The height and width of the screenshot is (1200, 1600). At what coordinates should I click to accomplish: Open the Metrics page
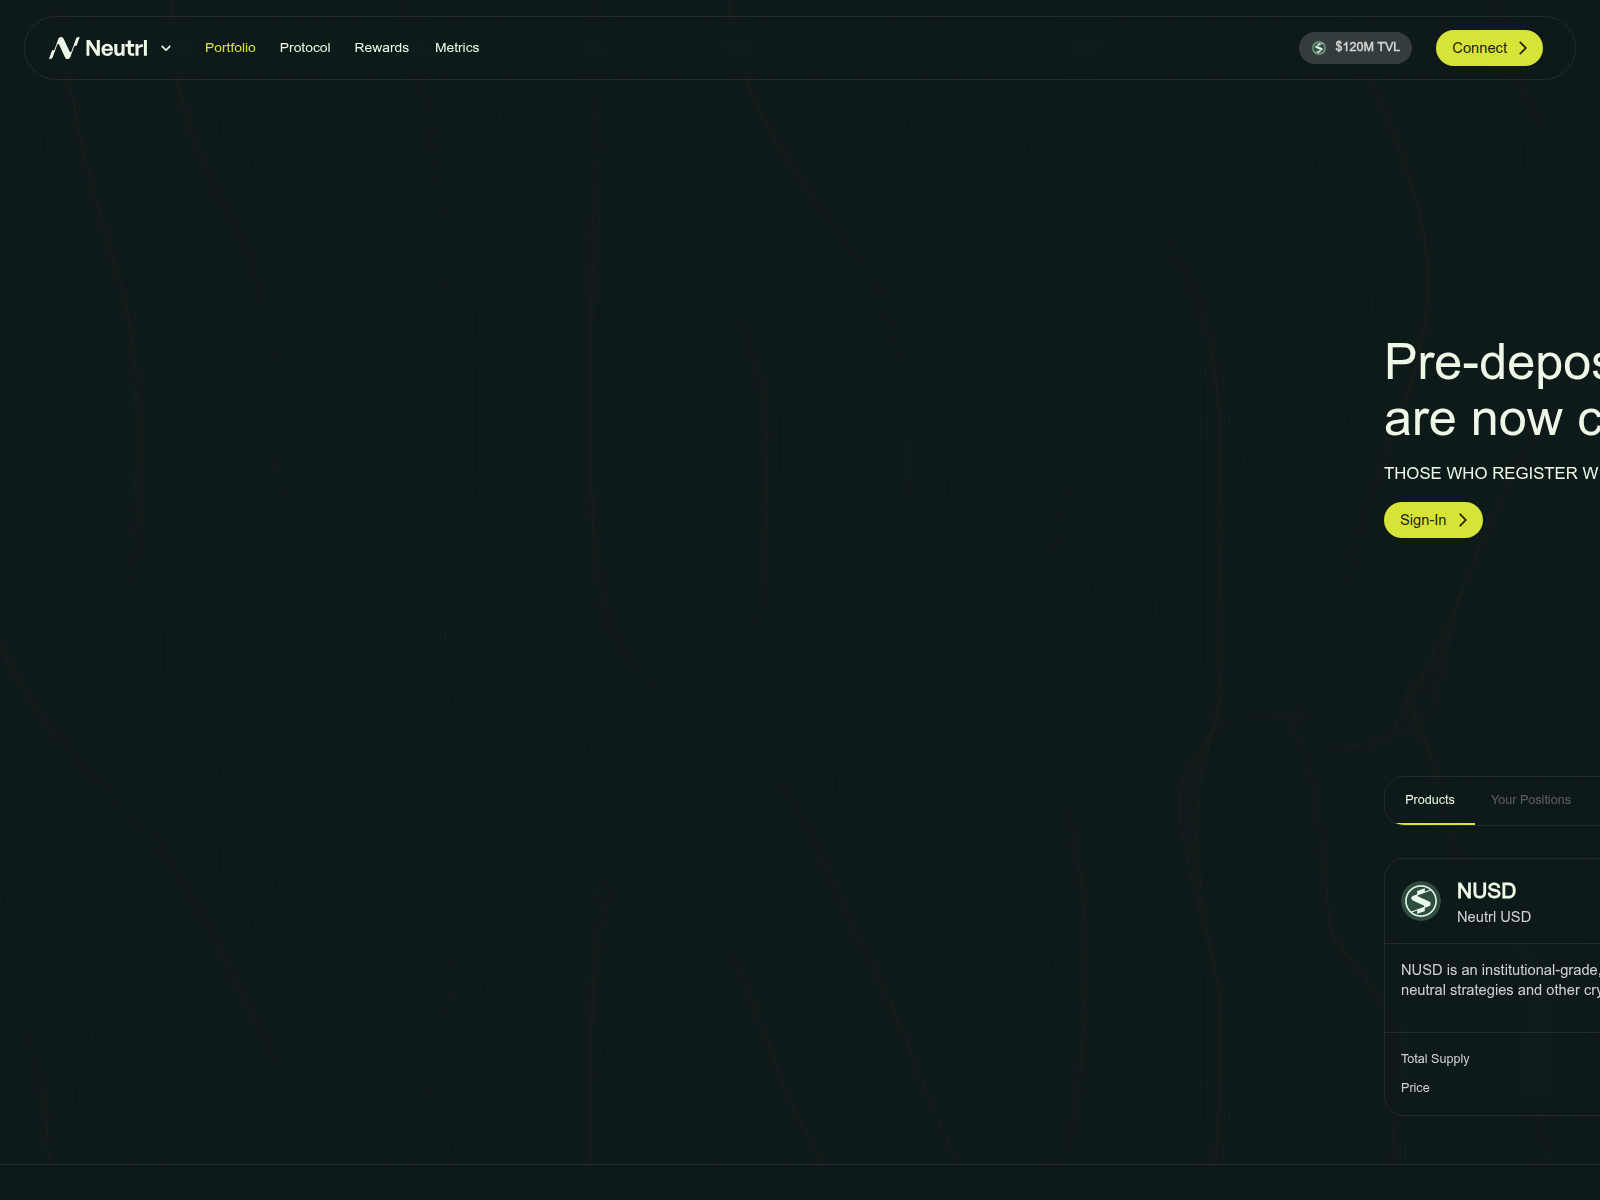(457, 47)
